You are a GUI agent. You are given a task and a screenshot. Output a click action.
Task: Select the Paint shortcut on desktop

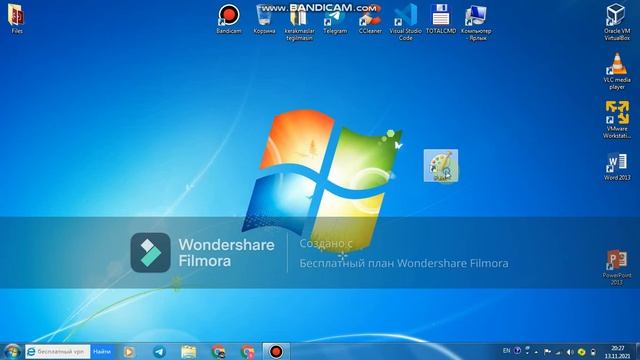pyautogui.click(x=441, y=165)
